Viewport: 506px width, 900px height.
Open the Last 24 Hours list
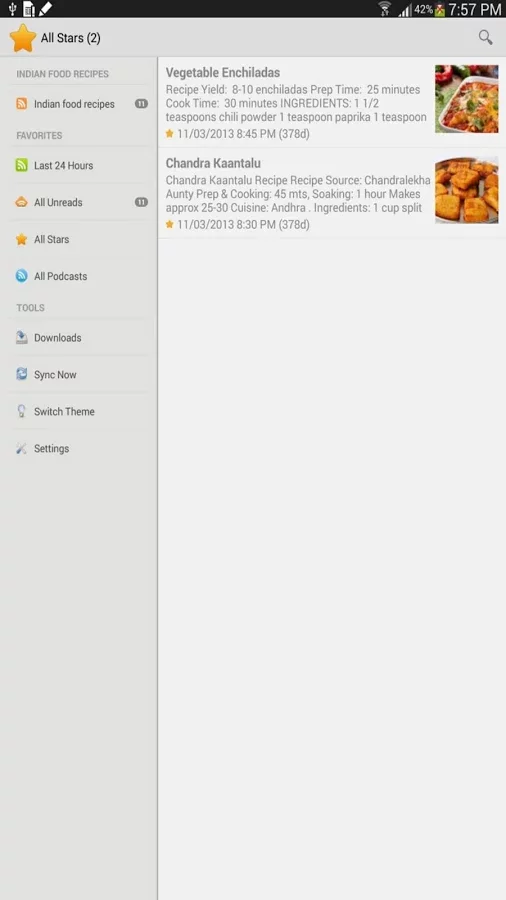tap(79, 165)
